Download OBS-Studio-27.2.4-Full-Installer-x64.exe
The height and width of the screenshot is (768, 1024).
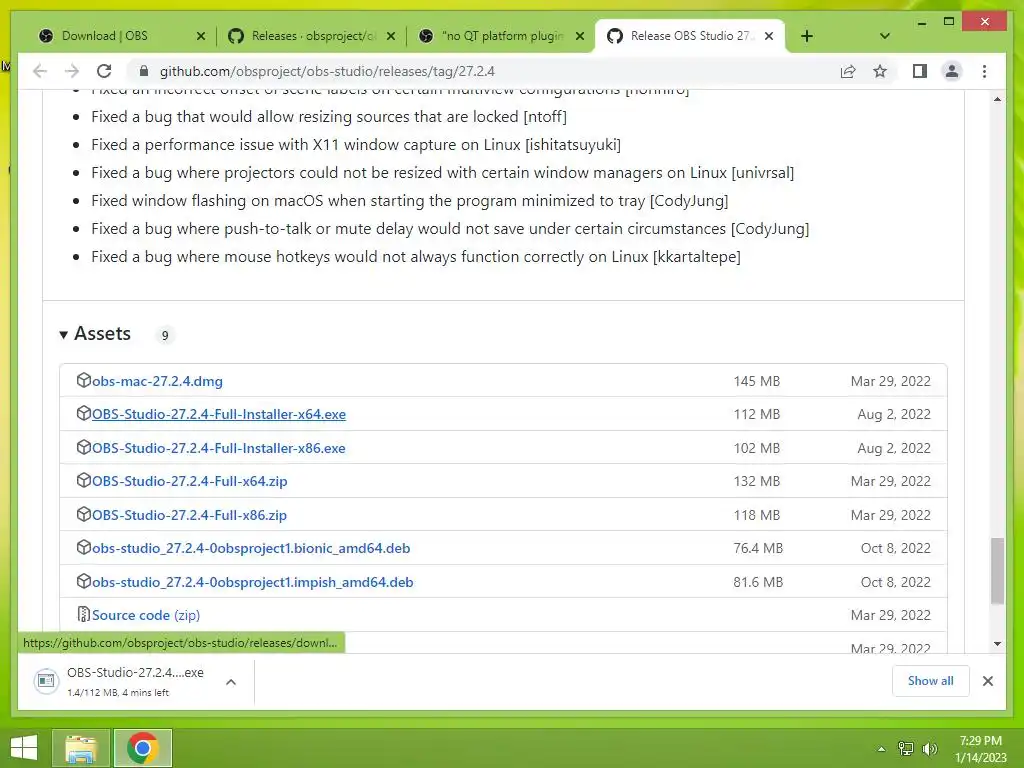pos(219,414)
